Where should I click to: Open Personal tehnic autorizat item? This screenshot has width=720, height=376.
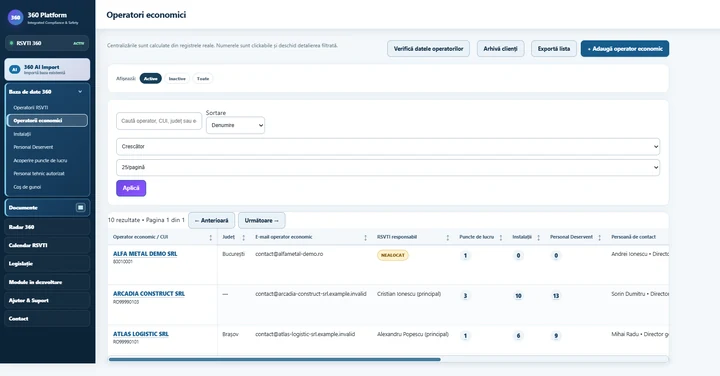pyautogui.click(x=39, y=174)
